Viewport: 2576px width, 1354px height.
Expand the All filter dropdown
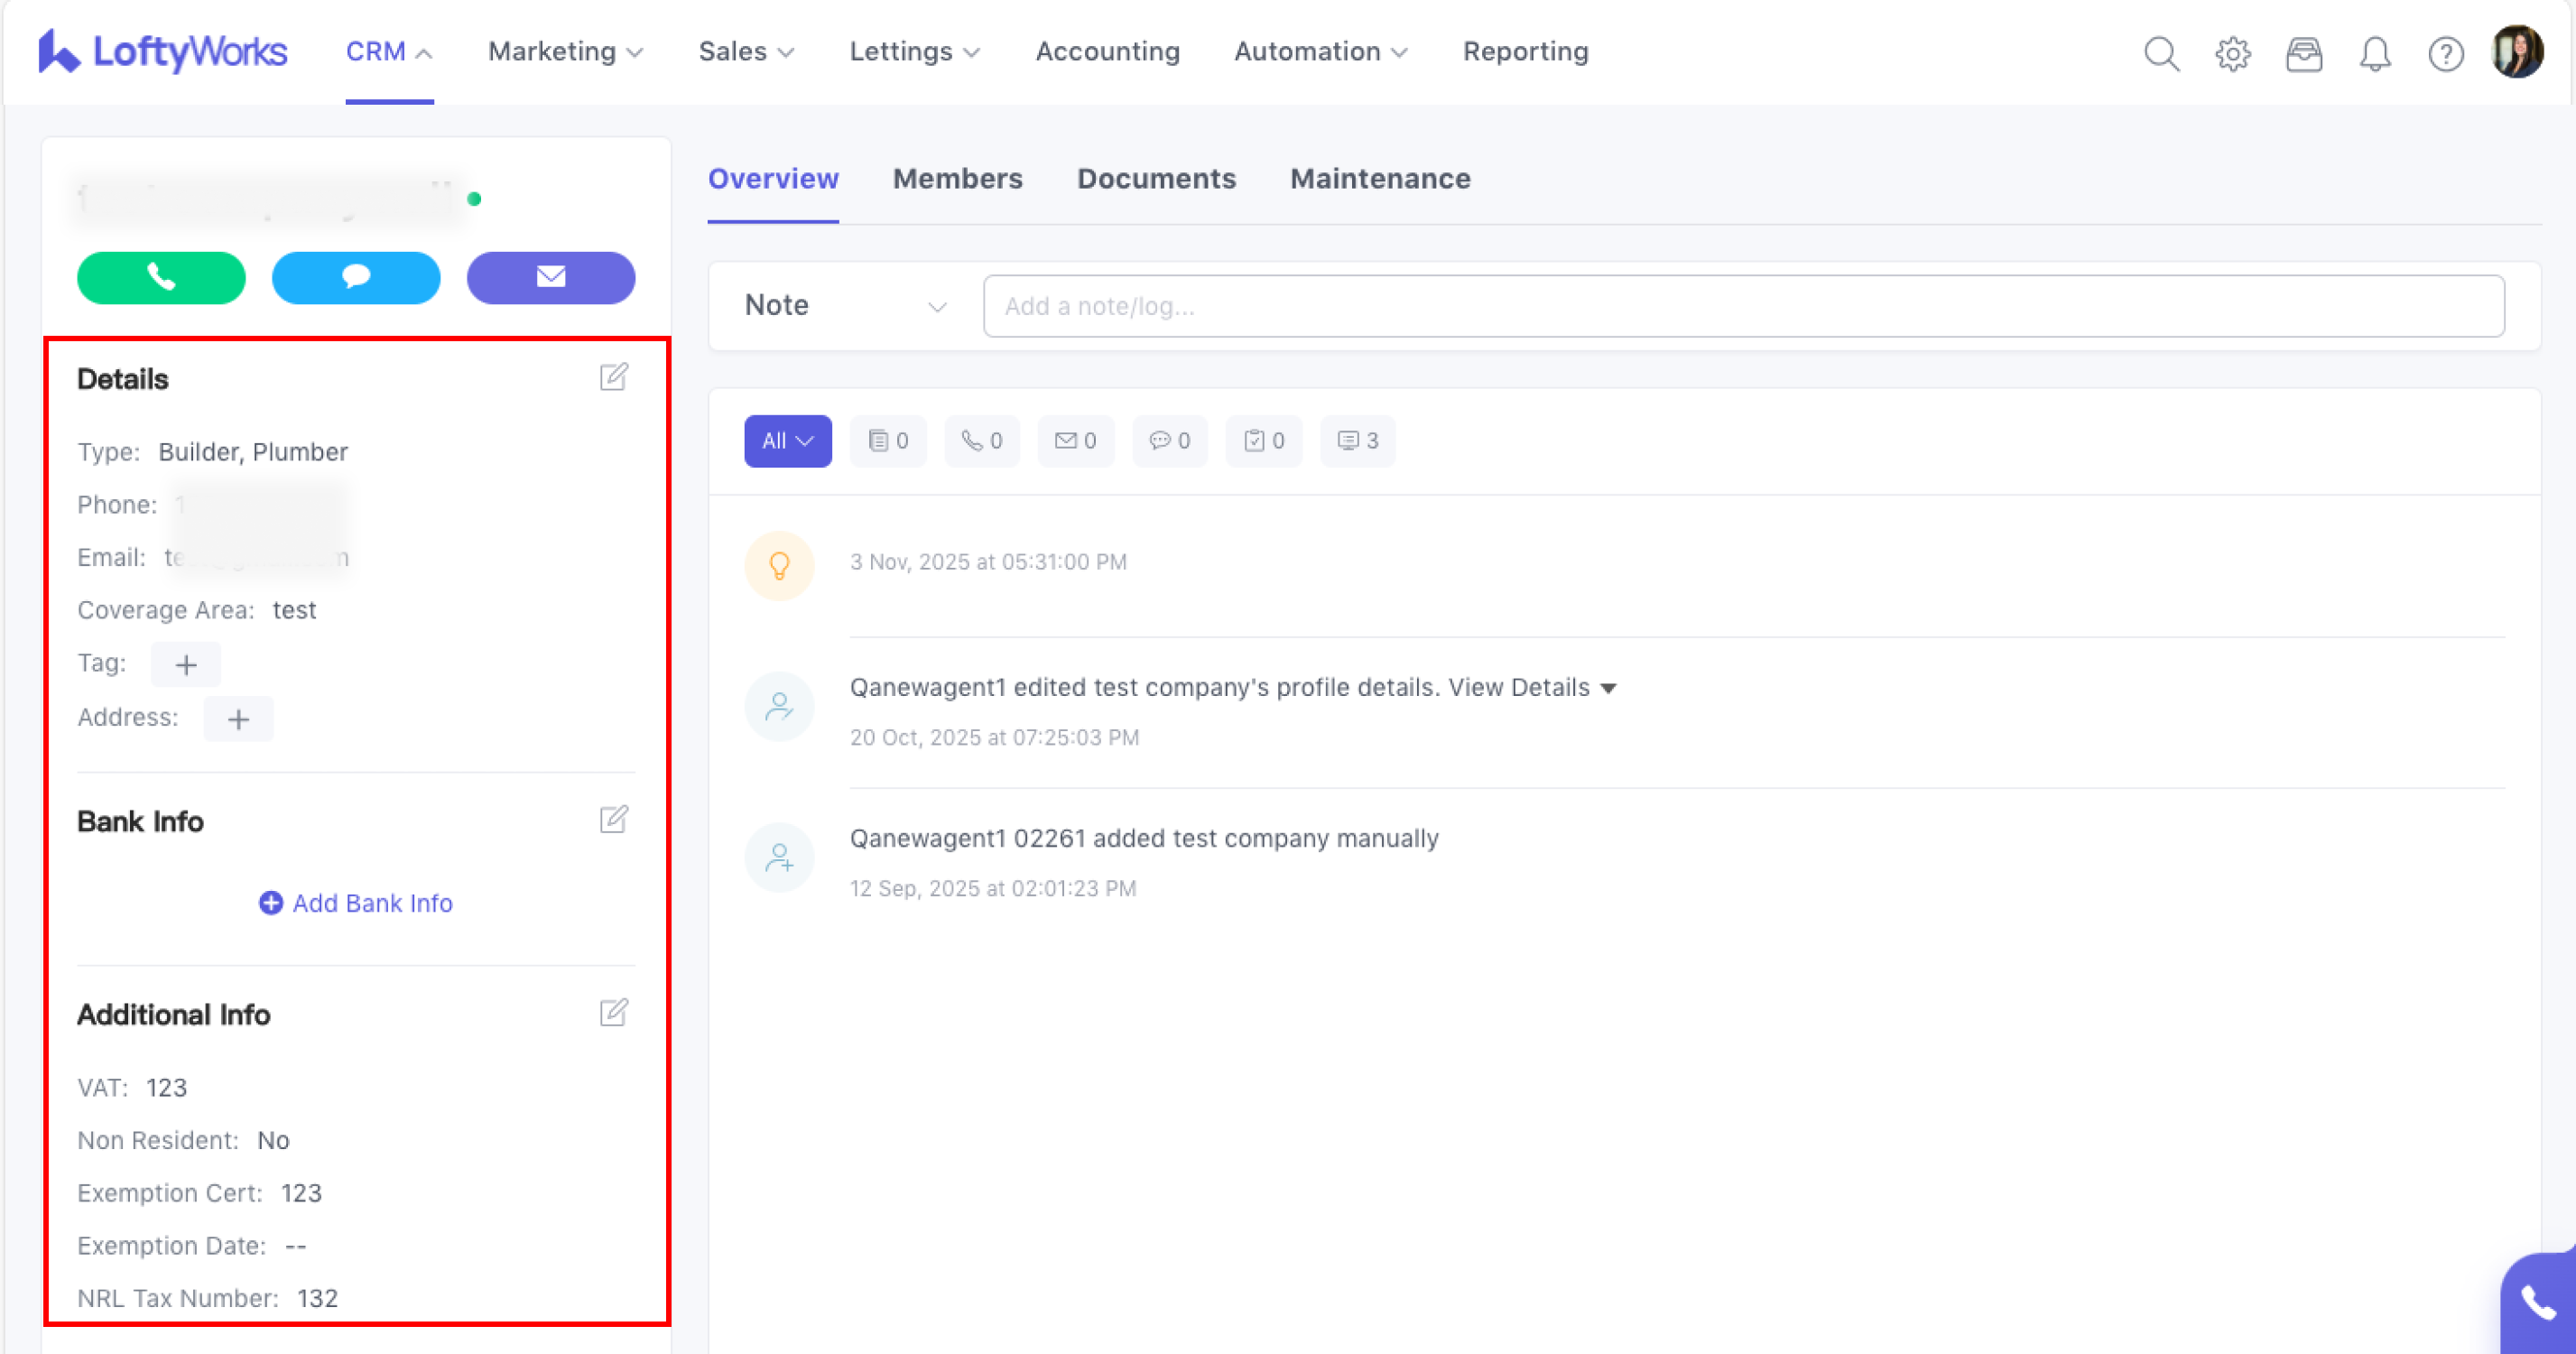[787, 441]
